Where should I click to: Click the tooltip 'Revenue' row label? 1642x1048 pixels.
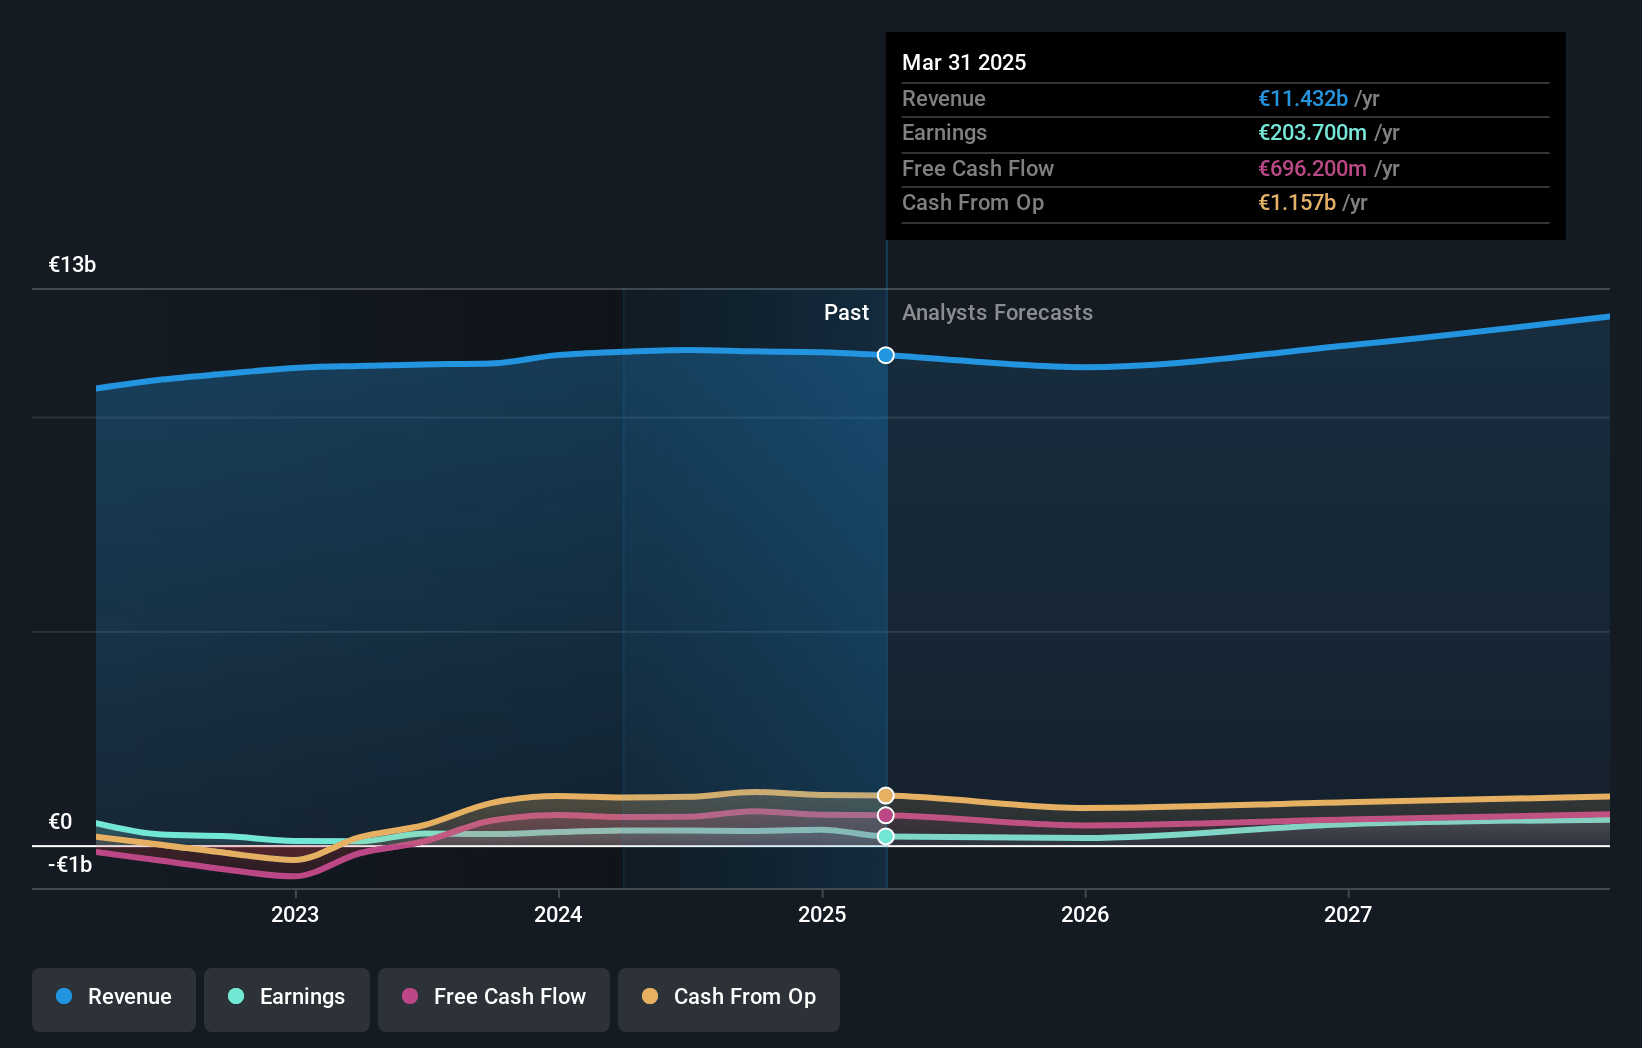coord(944,99)
